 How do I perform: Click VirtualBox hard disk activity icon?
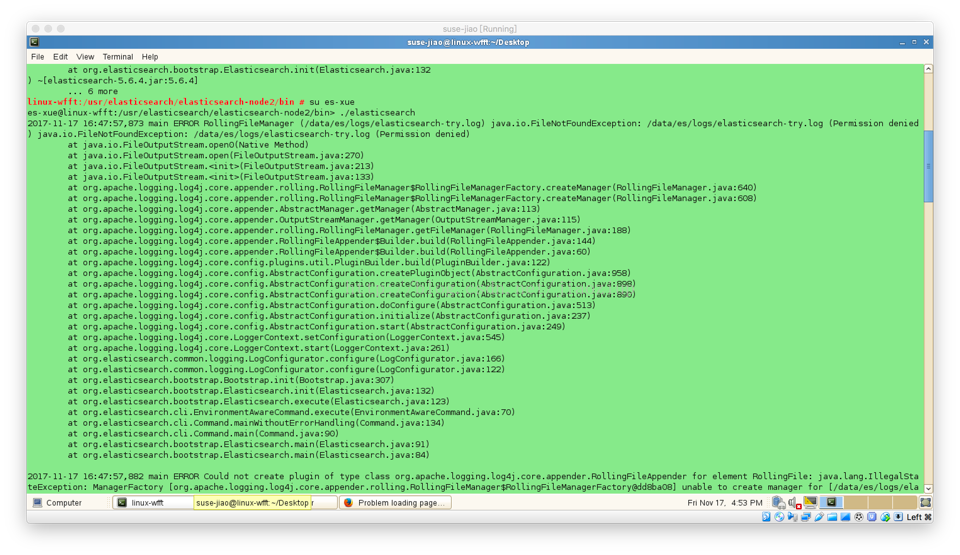[x=767, y=517]
